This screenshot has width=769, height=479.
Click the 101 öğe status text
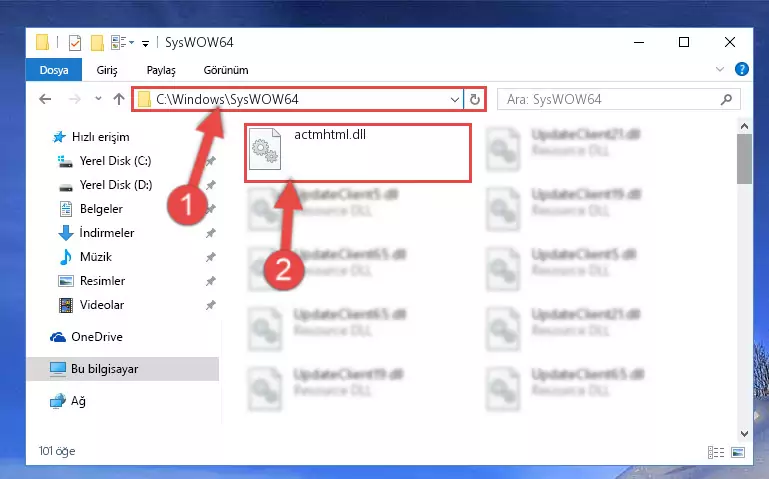(57, 451)
